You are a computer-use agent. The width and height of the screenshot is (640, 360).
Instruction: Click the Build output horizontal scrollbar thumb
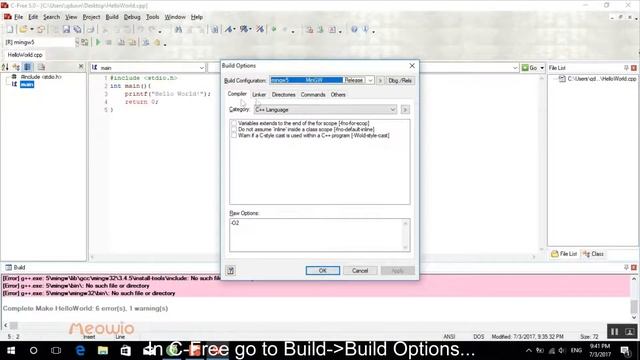click(x=13, y=325)
